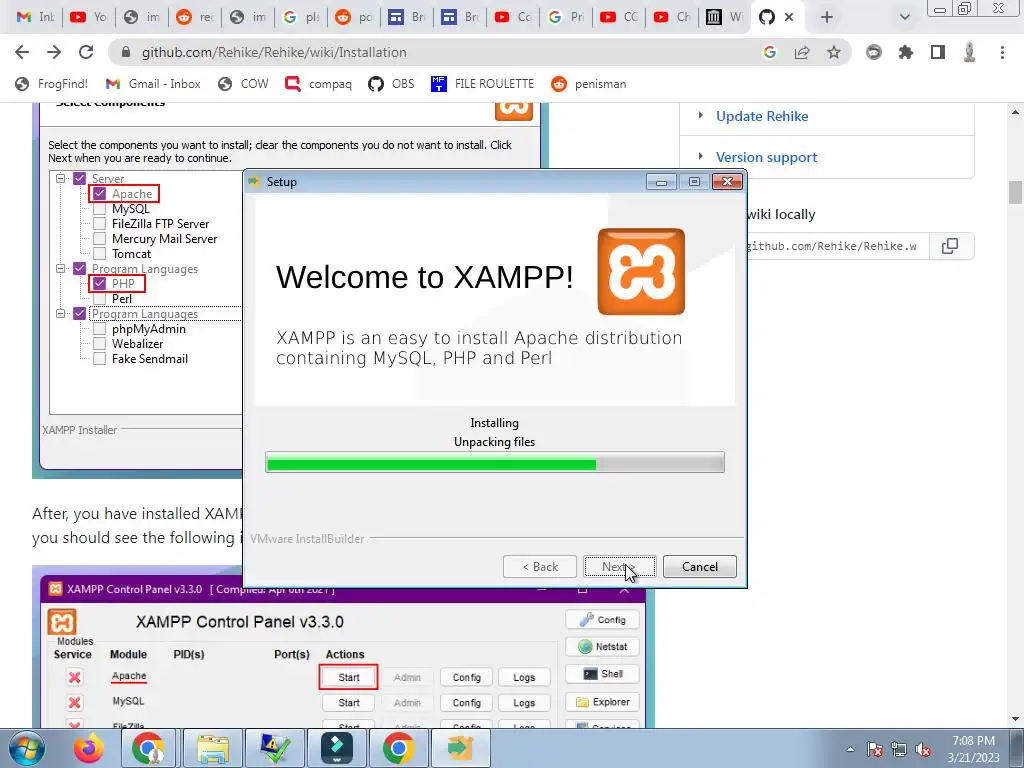
Task: Click the page vertical scrollbar thumb
Action: pyautogui.click(x=1015, y=192)
